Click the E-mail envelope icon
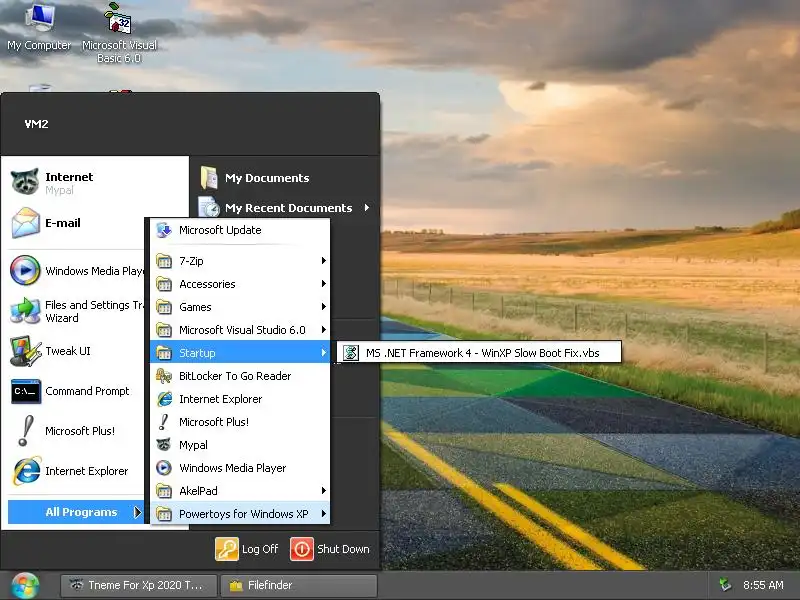 25,223
